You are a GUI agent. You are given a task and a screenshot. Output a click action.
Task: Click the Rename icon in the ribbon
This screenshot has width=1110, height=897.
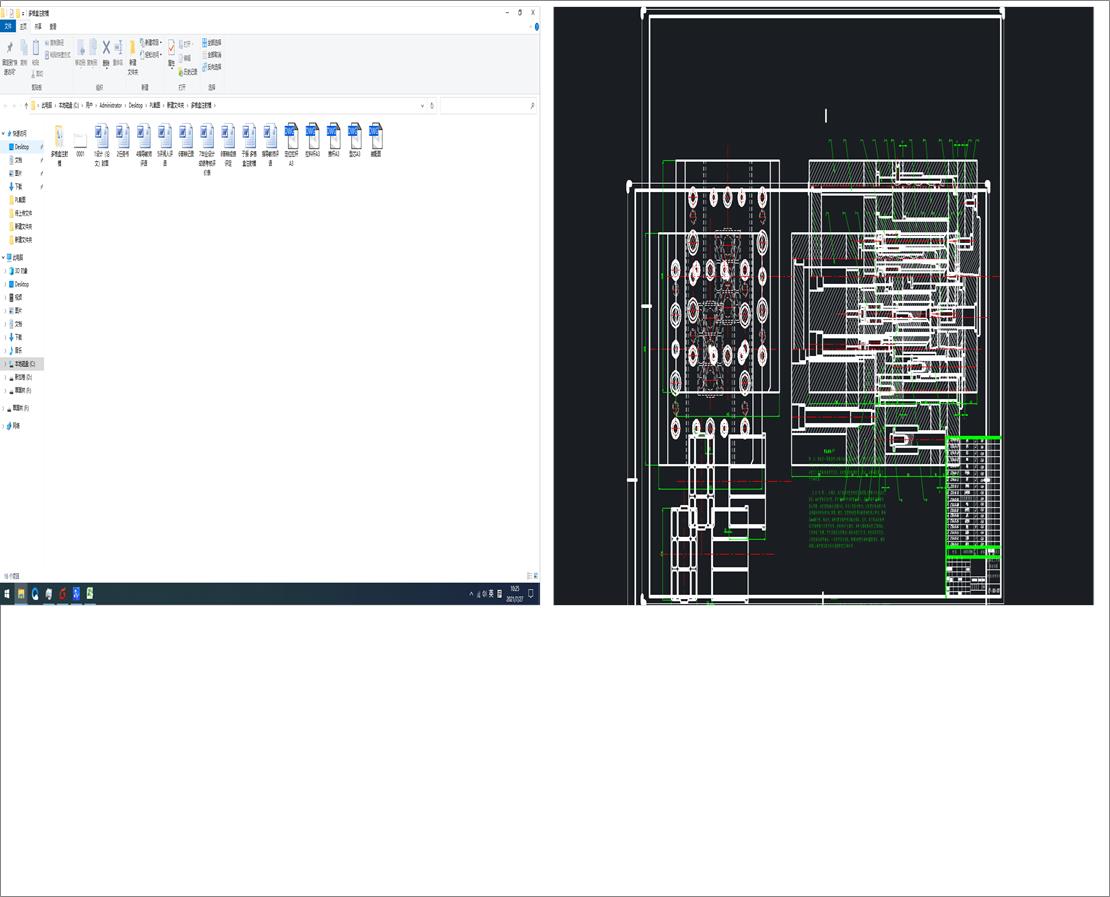pos(118,49)
